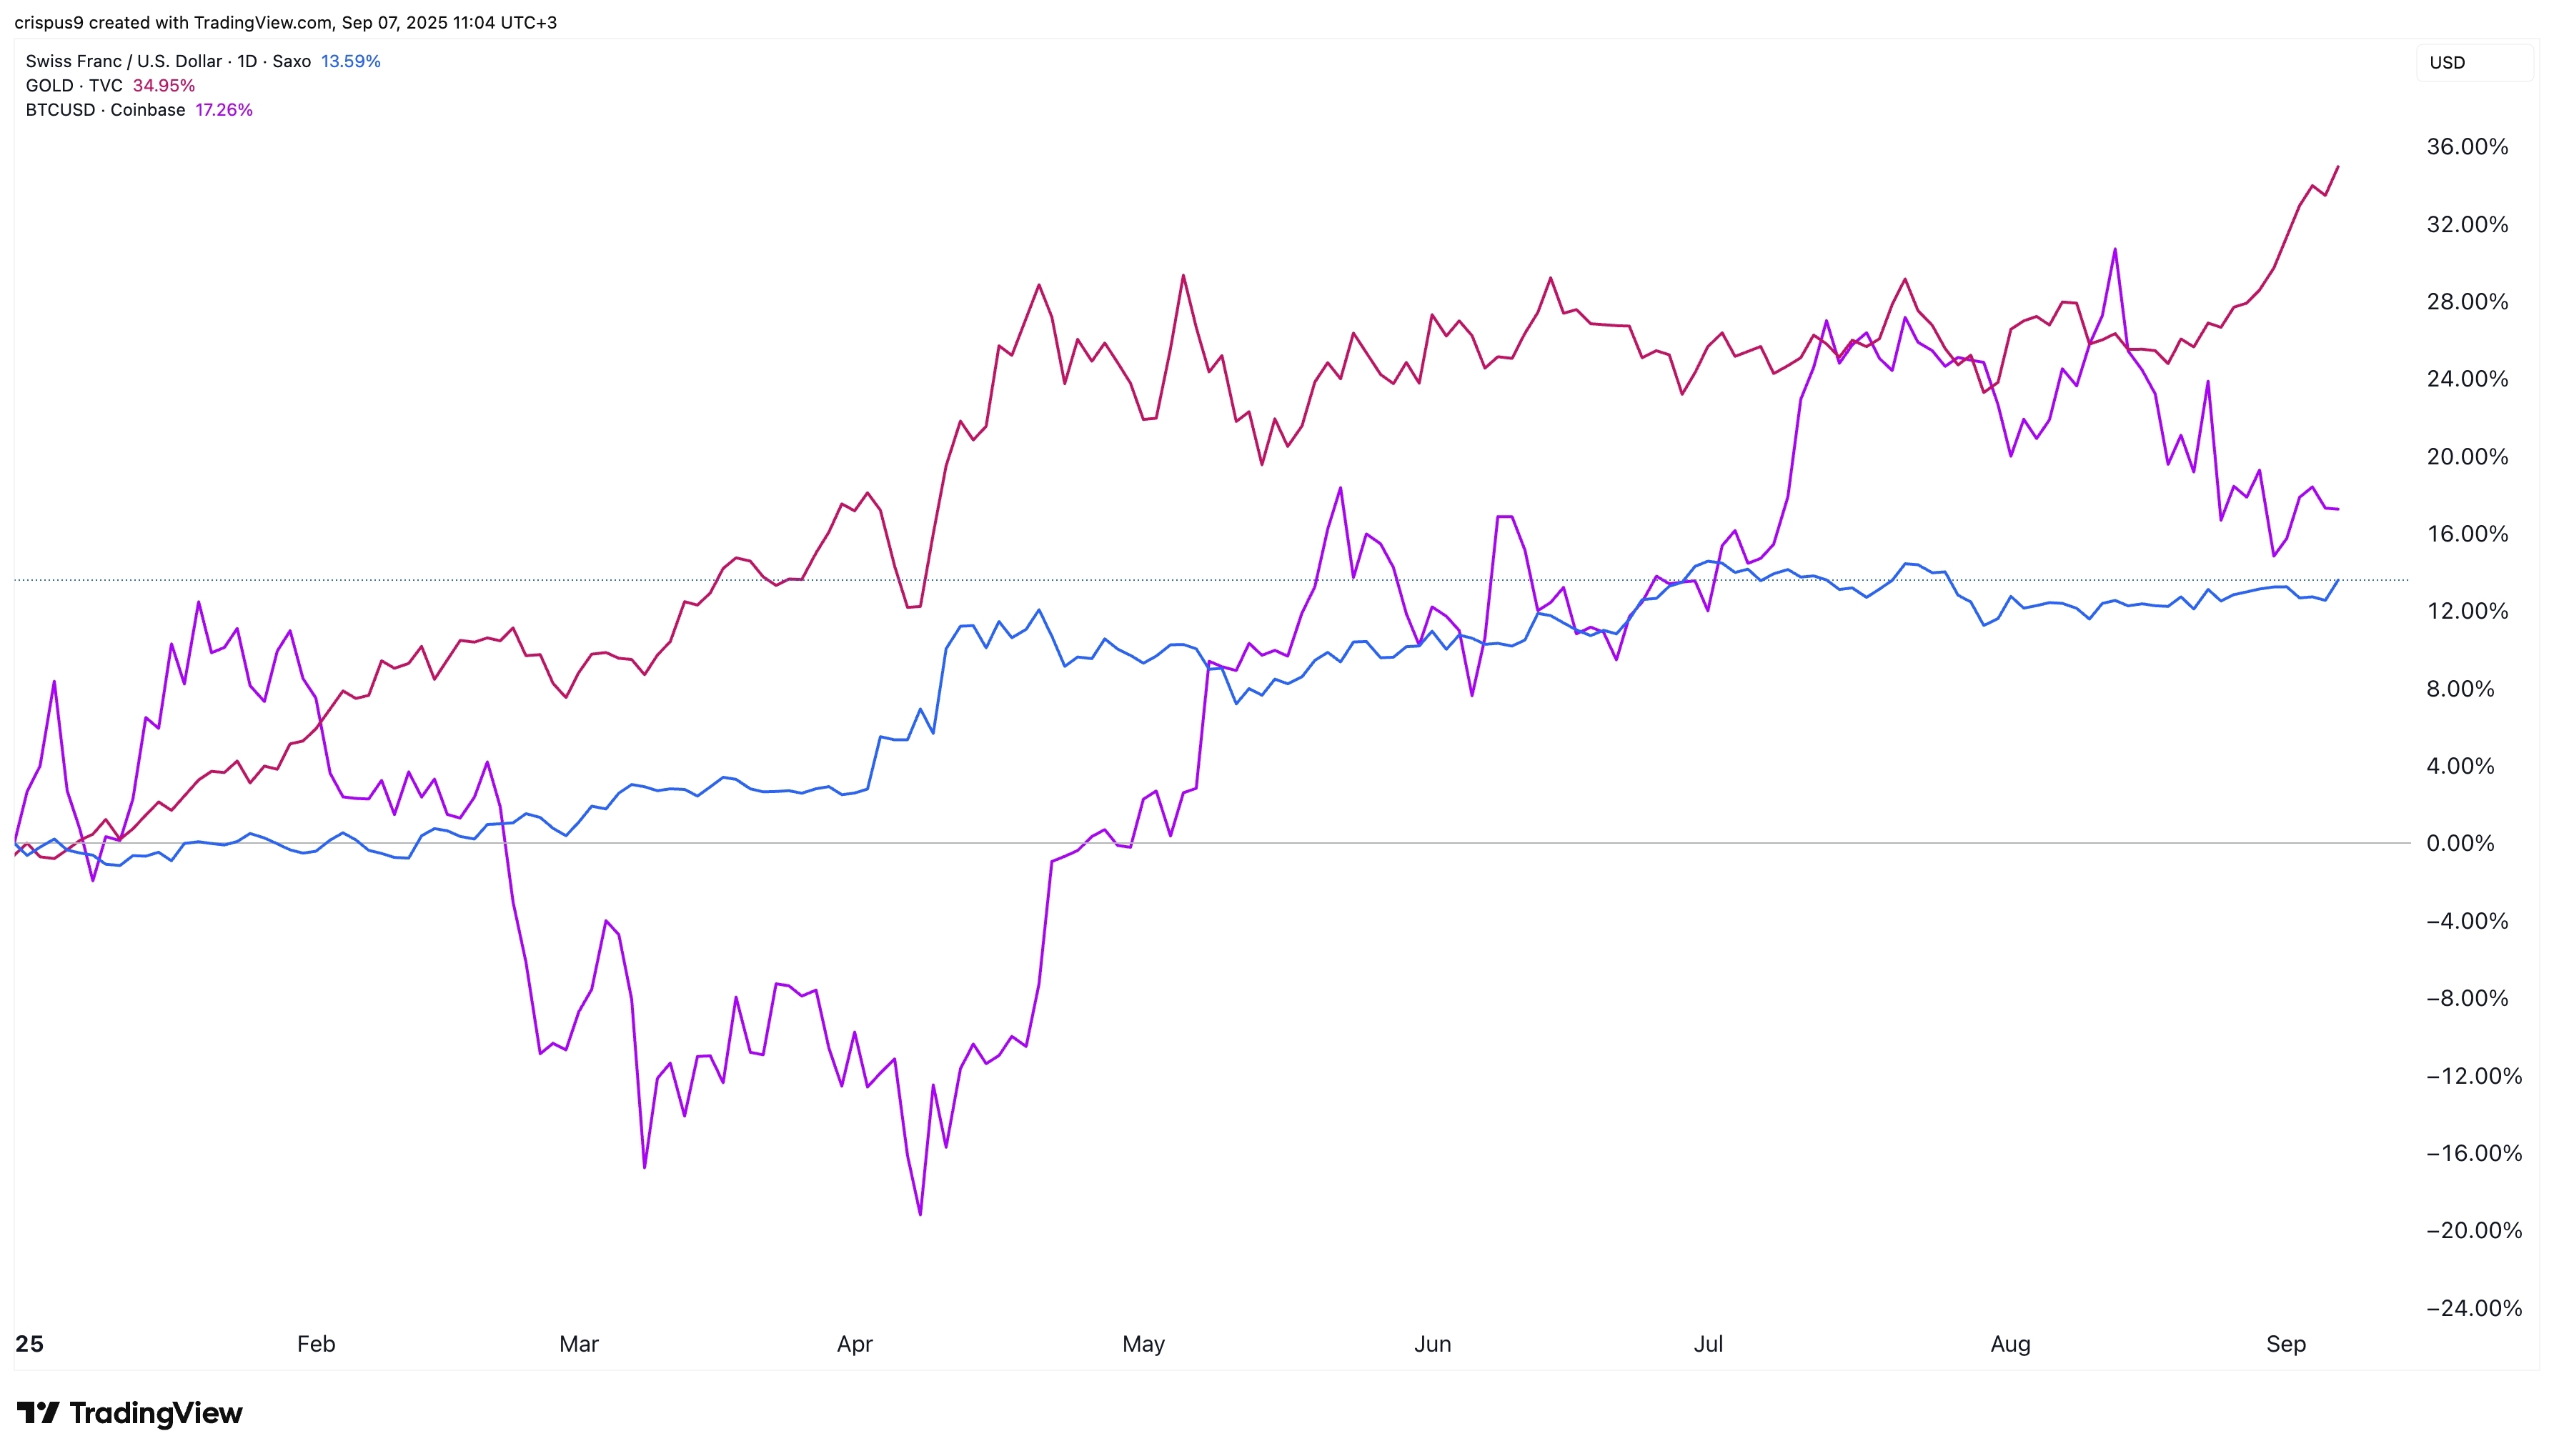Click the May label on time axis
2554x1456 pixels.
pos(1143,1344)
